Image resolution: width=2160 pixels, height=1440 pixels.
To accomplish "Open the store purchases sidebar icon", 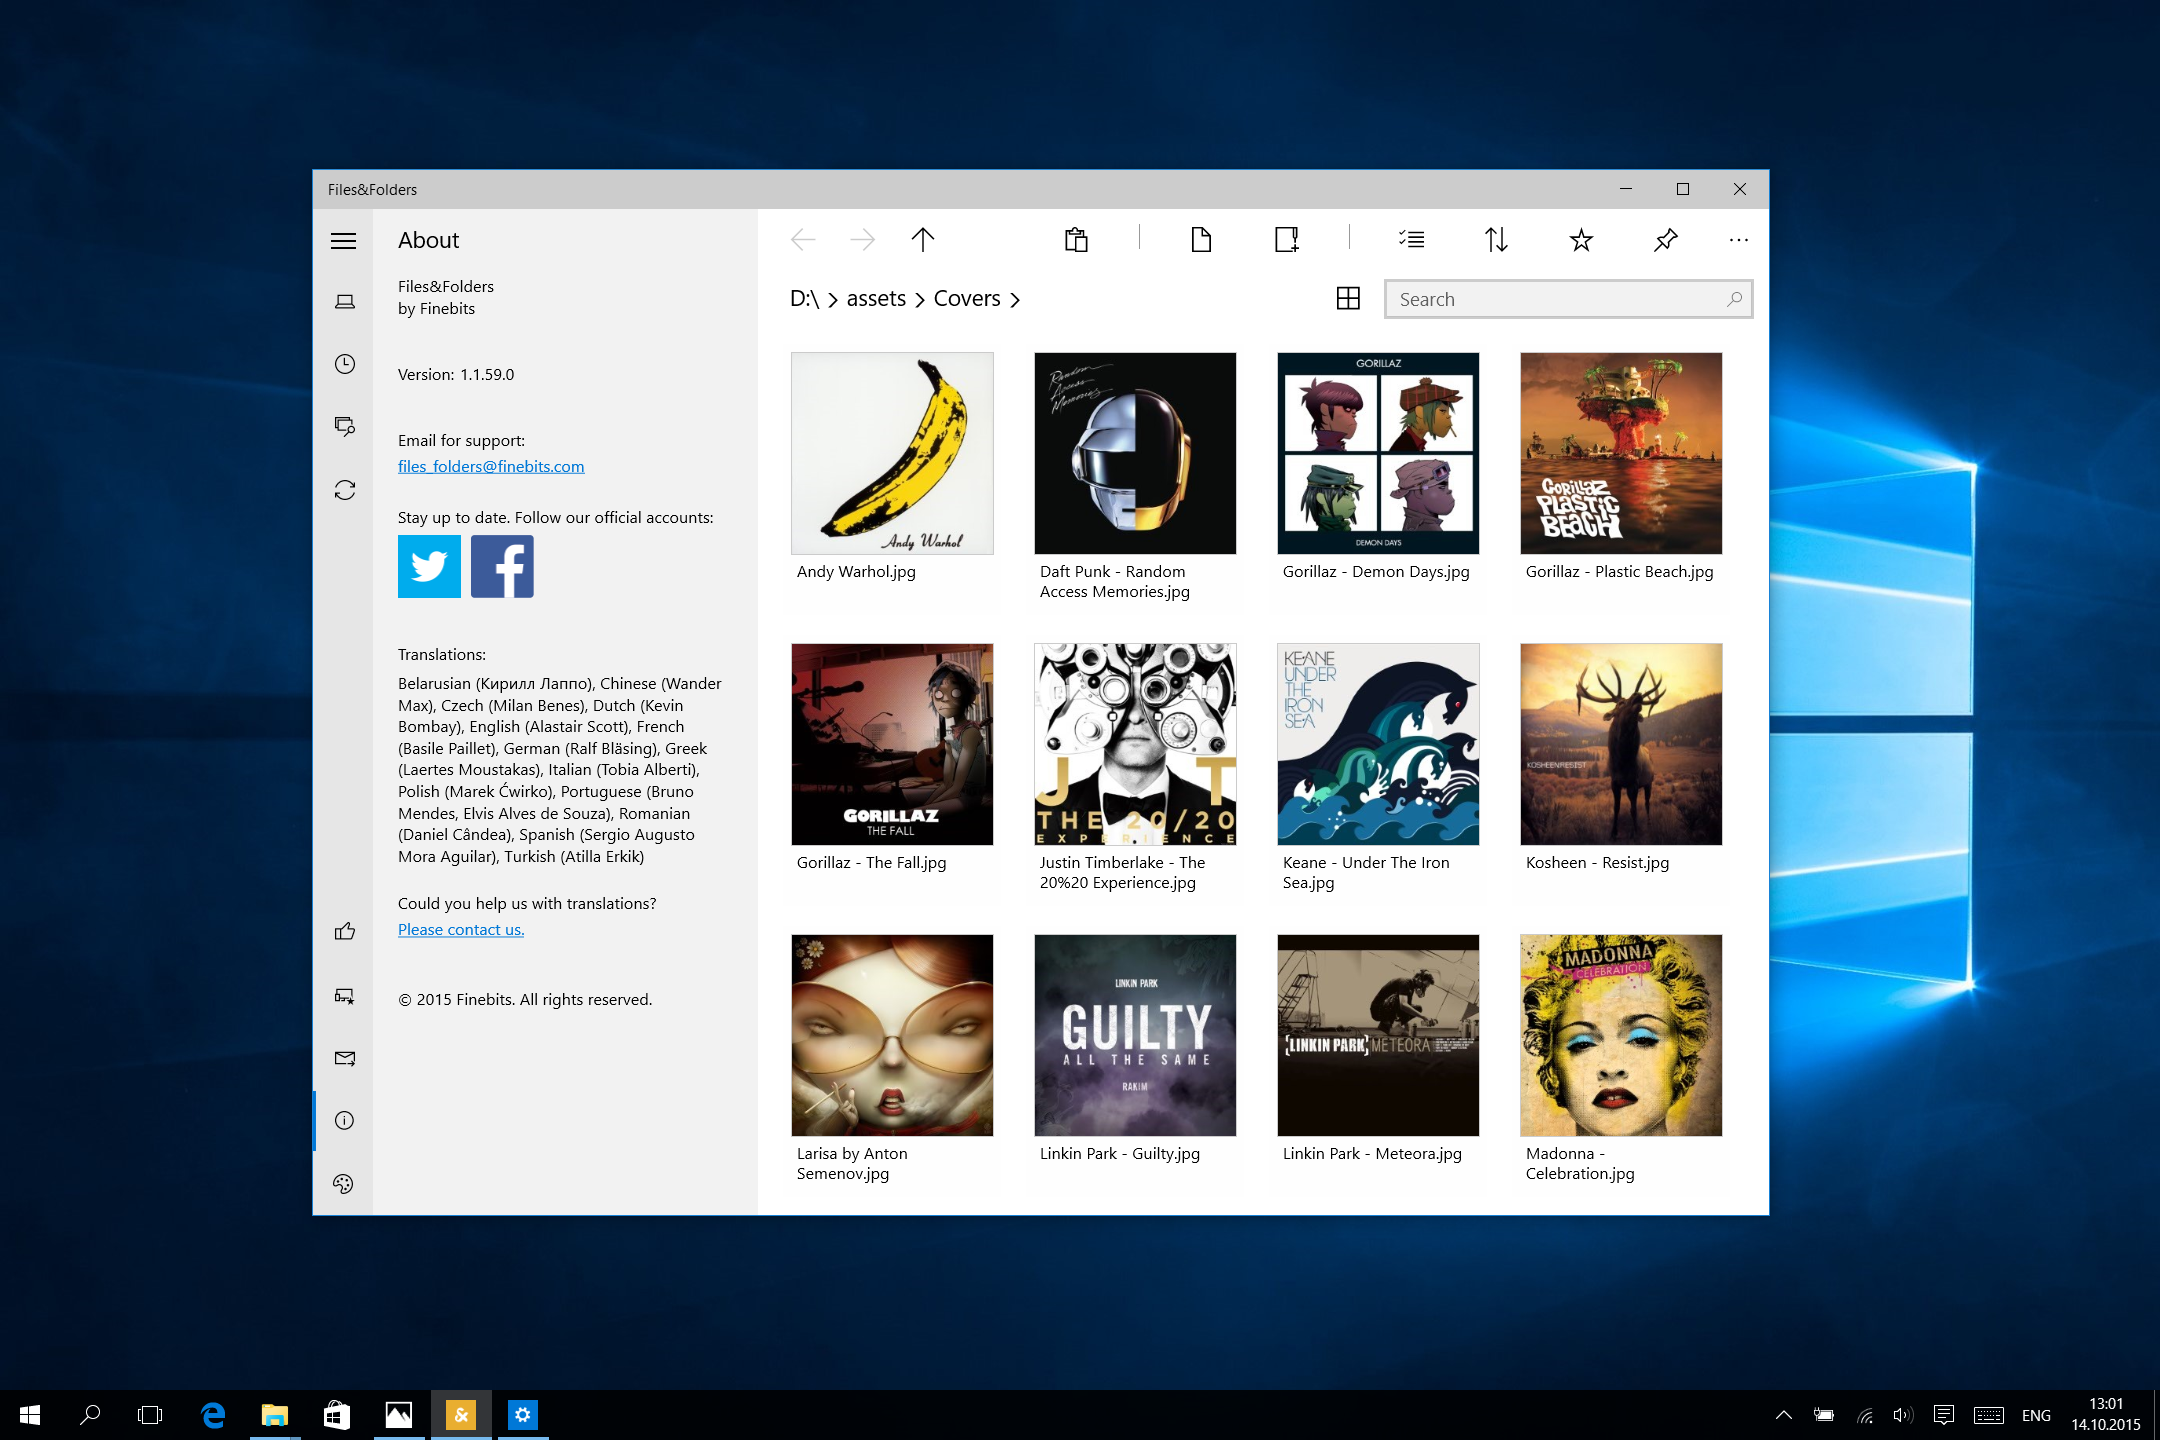I will pyautogui.click(x=344, y=996).
